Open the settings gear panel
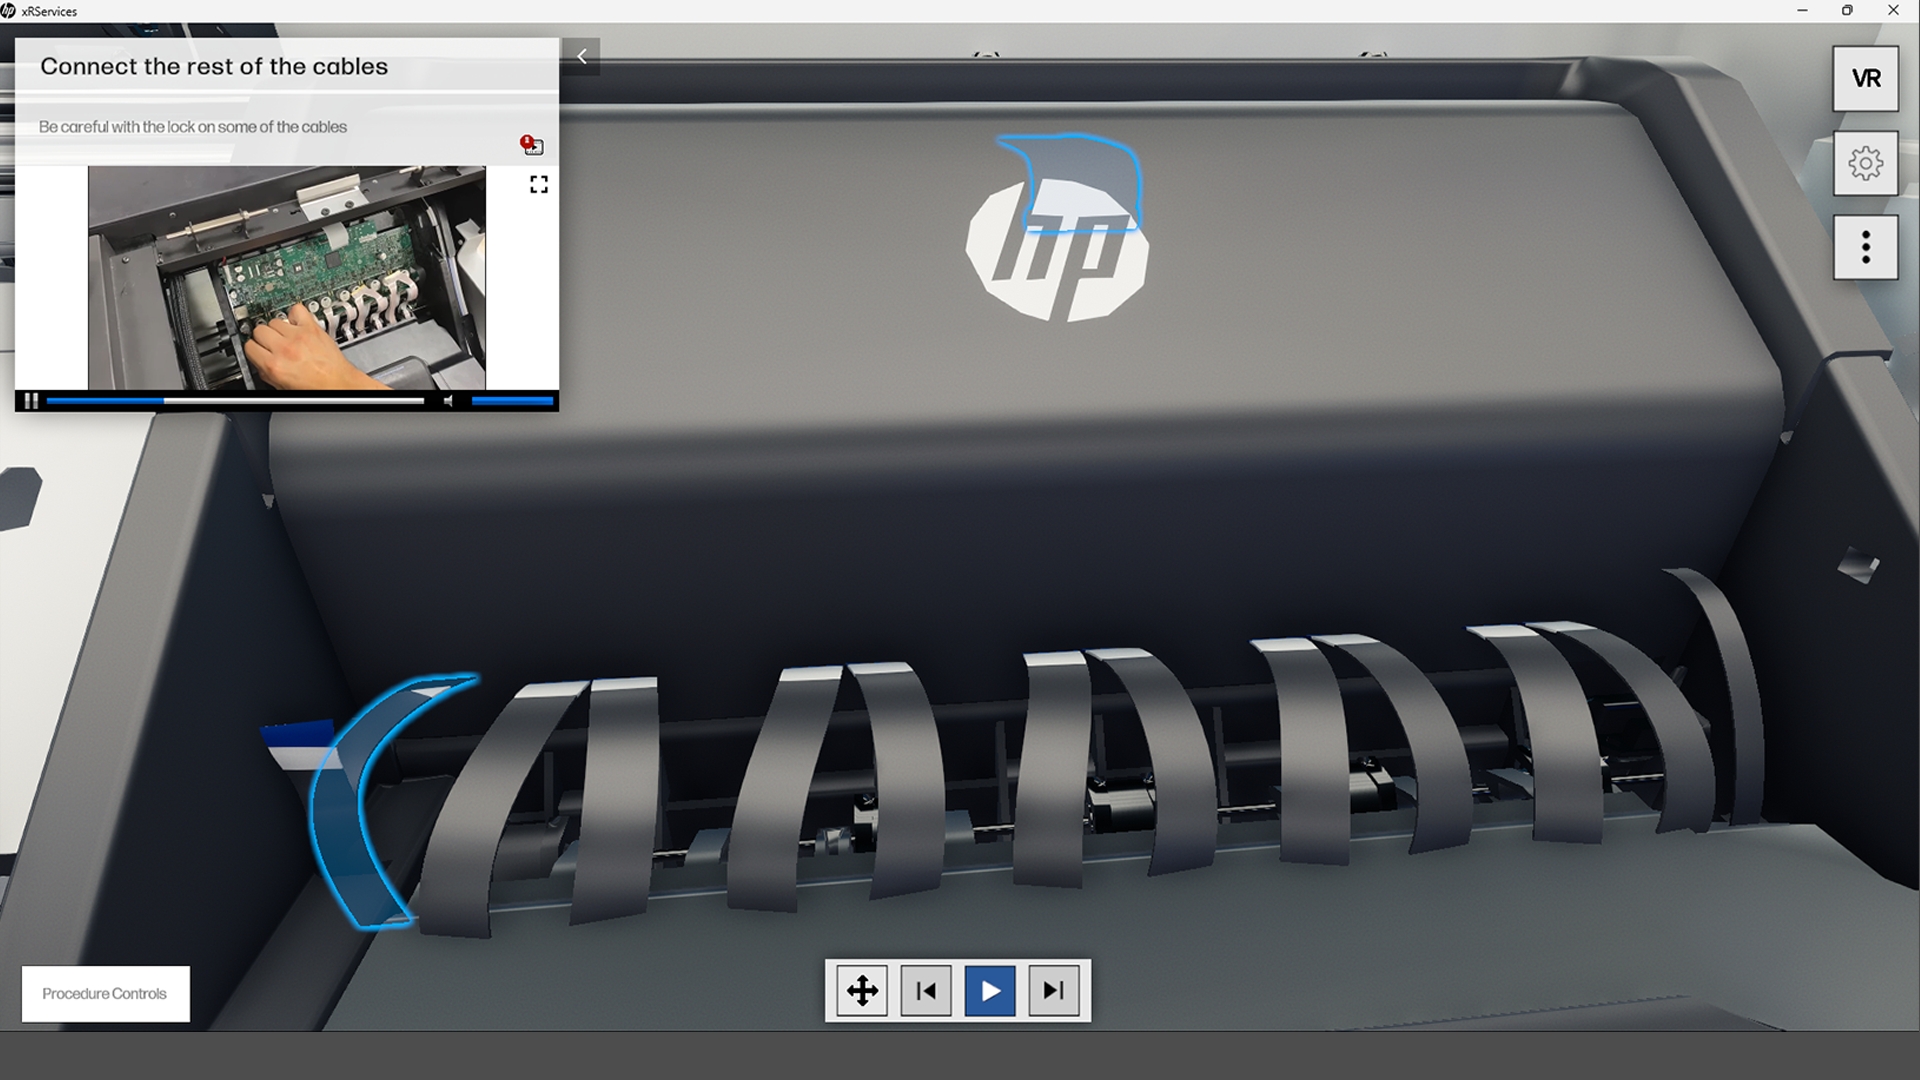This screenshot has width=1920, height=1080. (x=1865, y=162)
